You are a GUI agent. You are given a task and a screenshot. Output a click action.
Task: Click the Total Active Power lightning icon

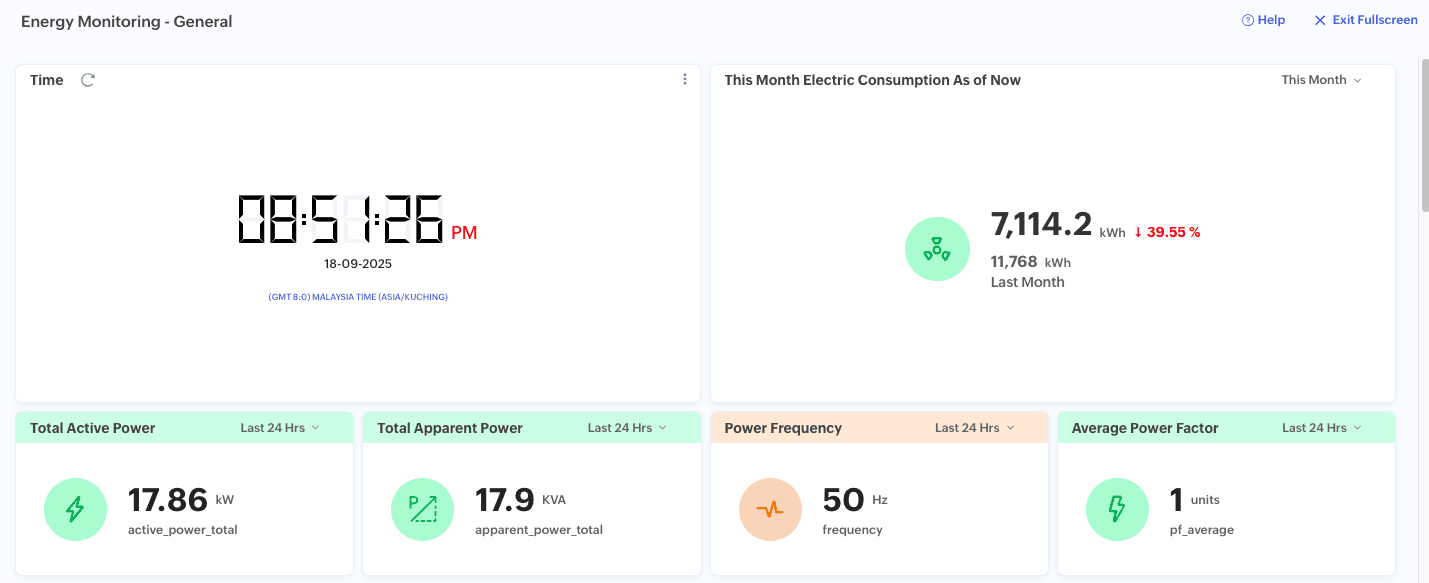point(75,510)
